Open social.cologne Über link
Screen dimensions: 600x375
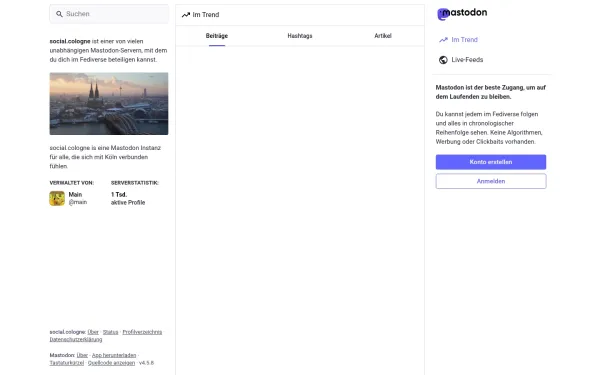tap(93, 332)
